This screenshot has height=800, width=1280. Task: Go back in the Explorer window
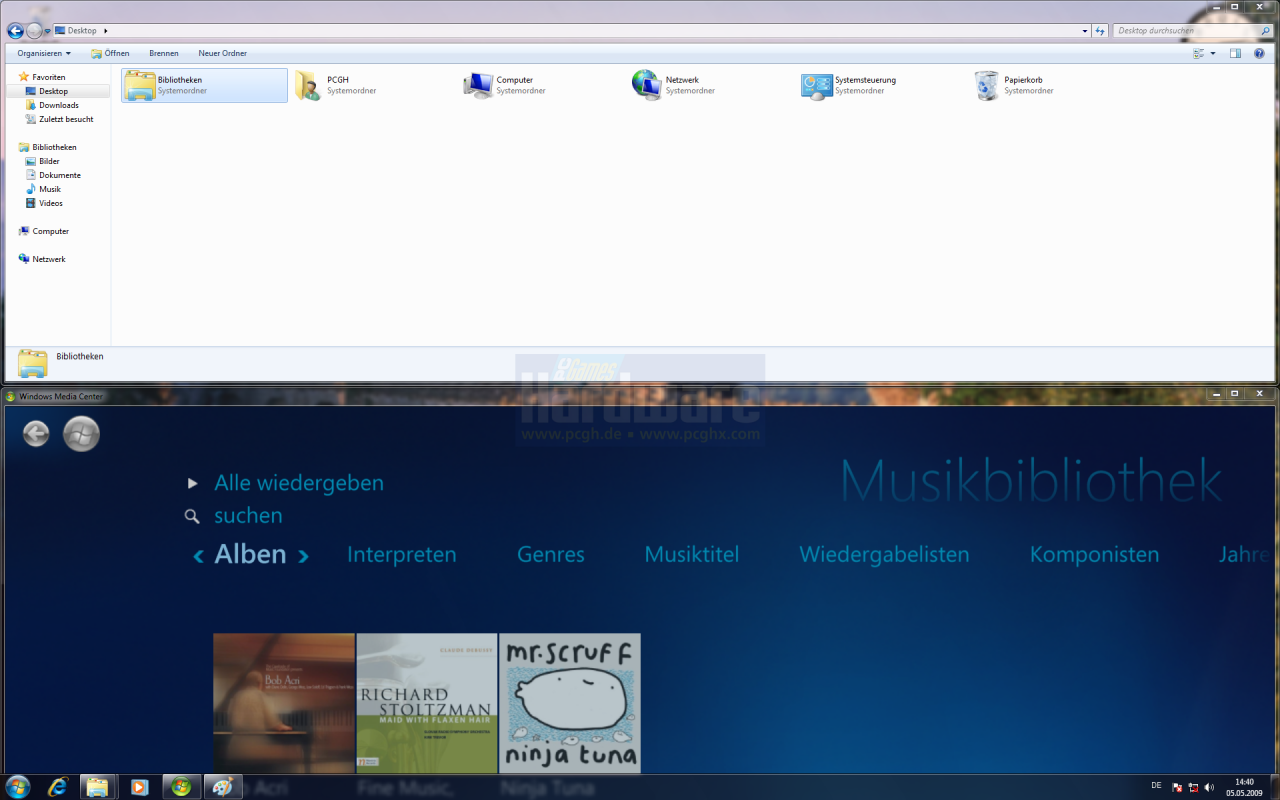coord(15,31)
